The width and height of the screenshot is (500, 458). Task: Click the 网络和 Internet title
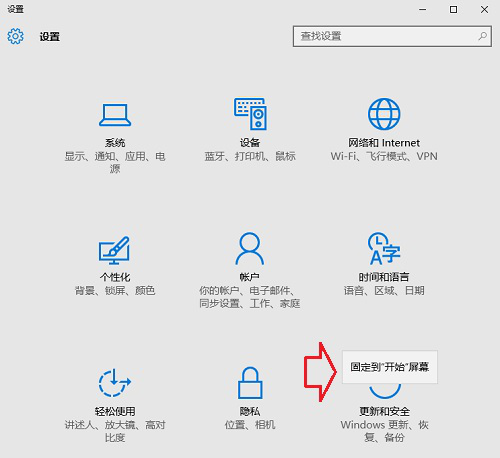click(x=384, y=143)
